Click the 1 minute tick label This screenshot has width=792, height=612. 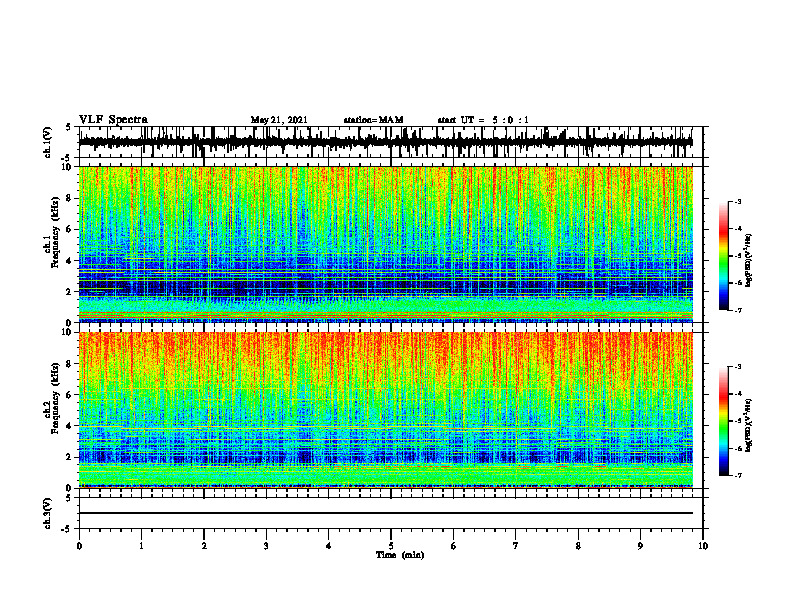click(141, 546)
